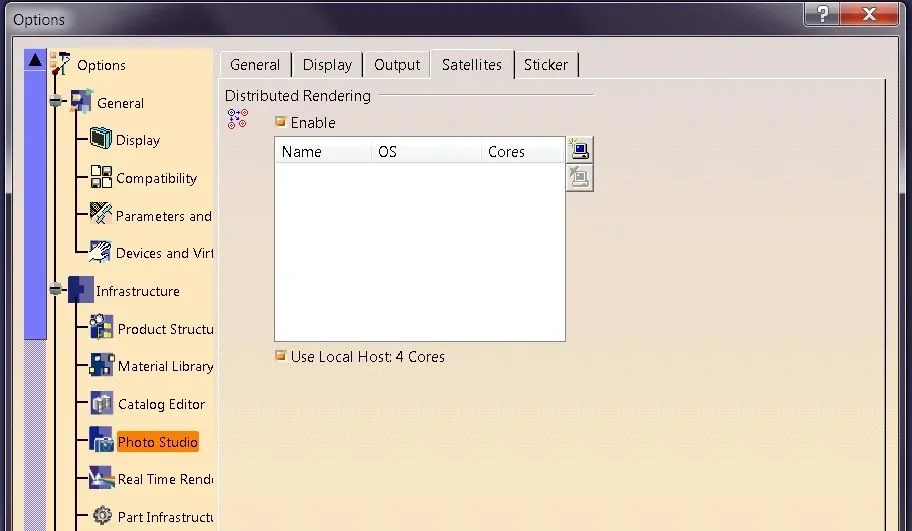
Task: Click the Part Infrastructure gear icon
Action: click(x=101, y=516)
